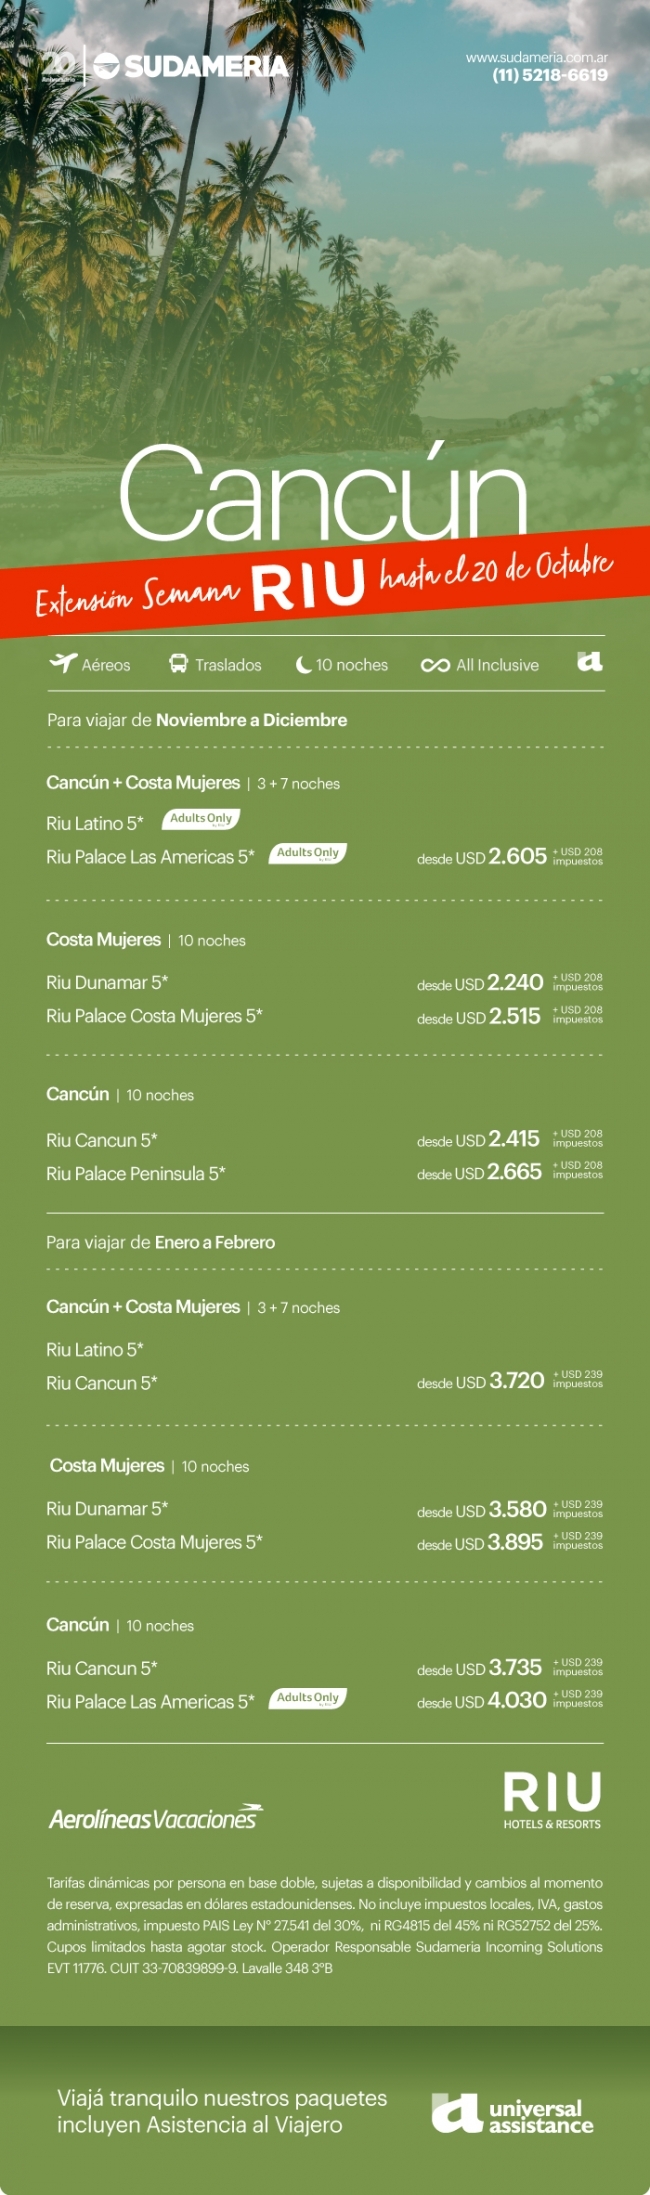Image resolution: width=650 pixels, height=2195 pixels.
Task: Click the large Cancún title
Action: pos(323,494)
